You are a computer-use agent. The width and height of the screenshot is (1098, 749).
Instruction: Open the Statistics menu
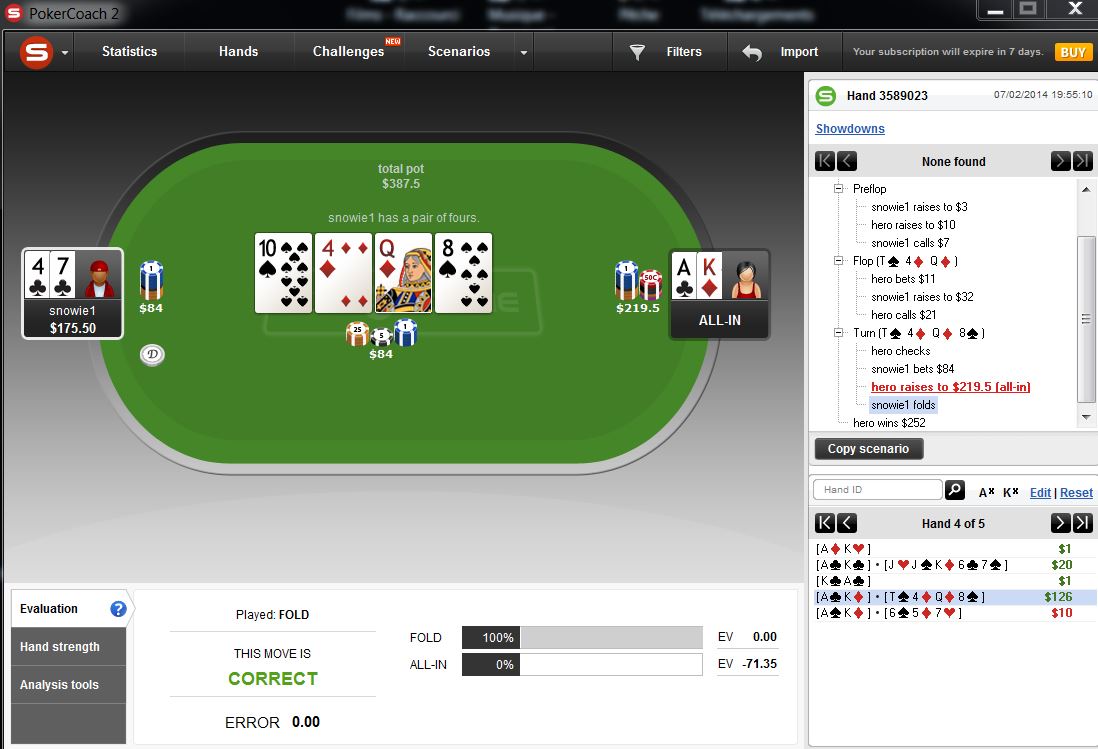click(130, 52)
